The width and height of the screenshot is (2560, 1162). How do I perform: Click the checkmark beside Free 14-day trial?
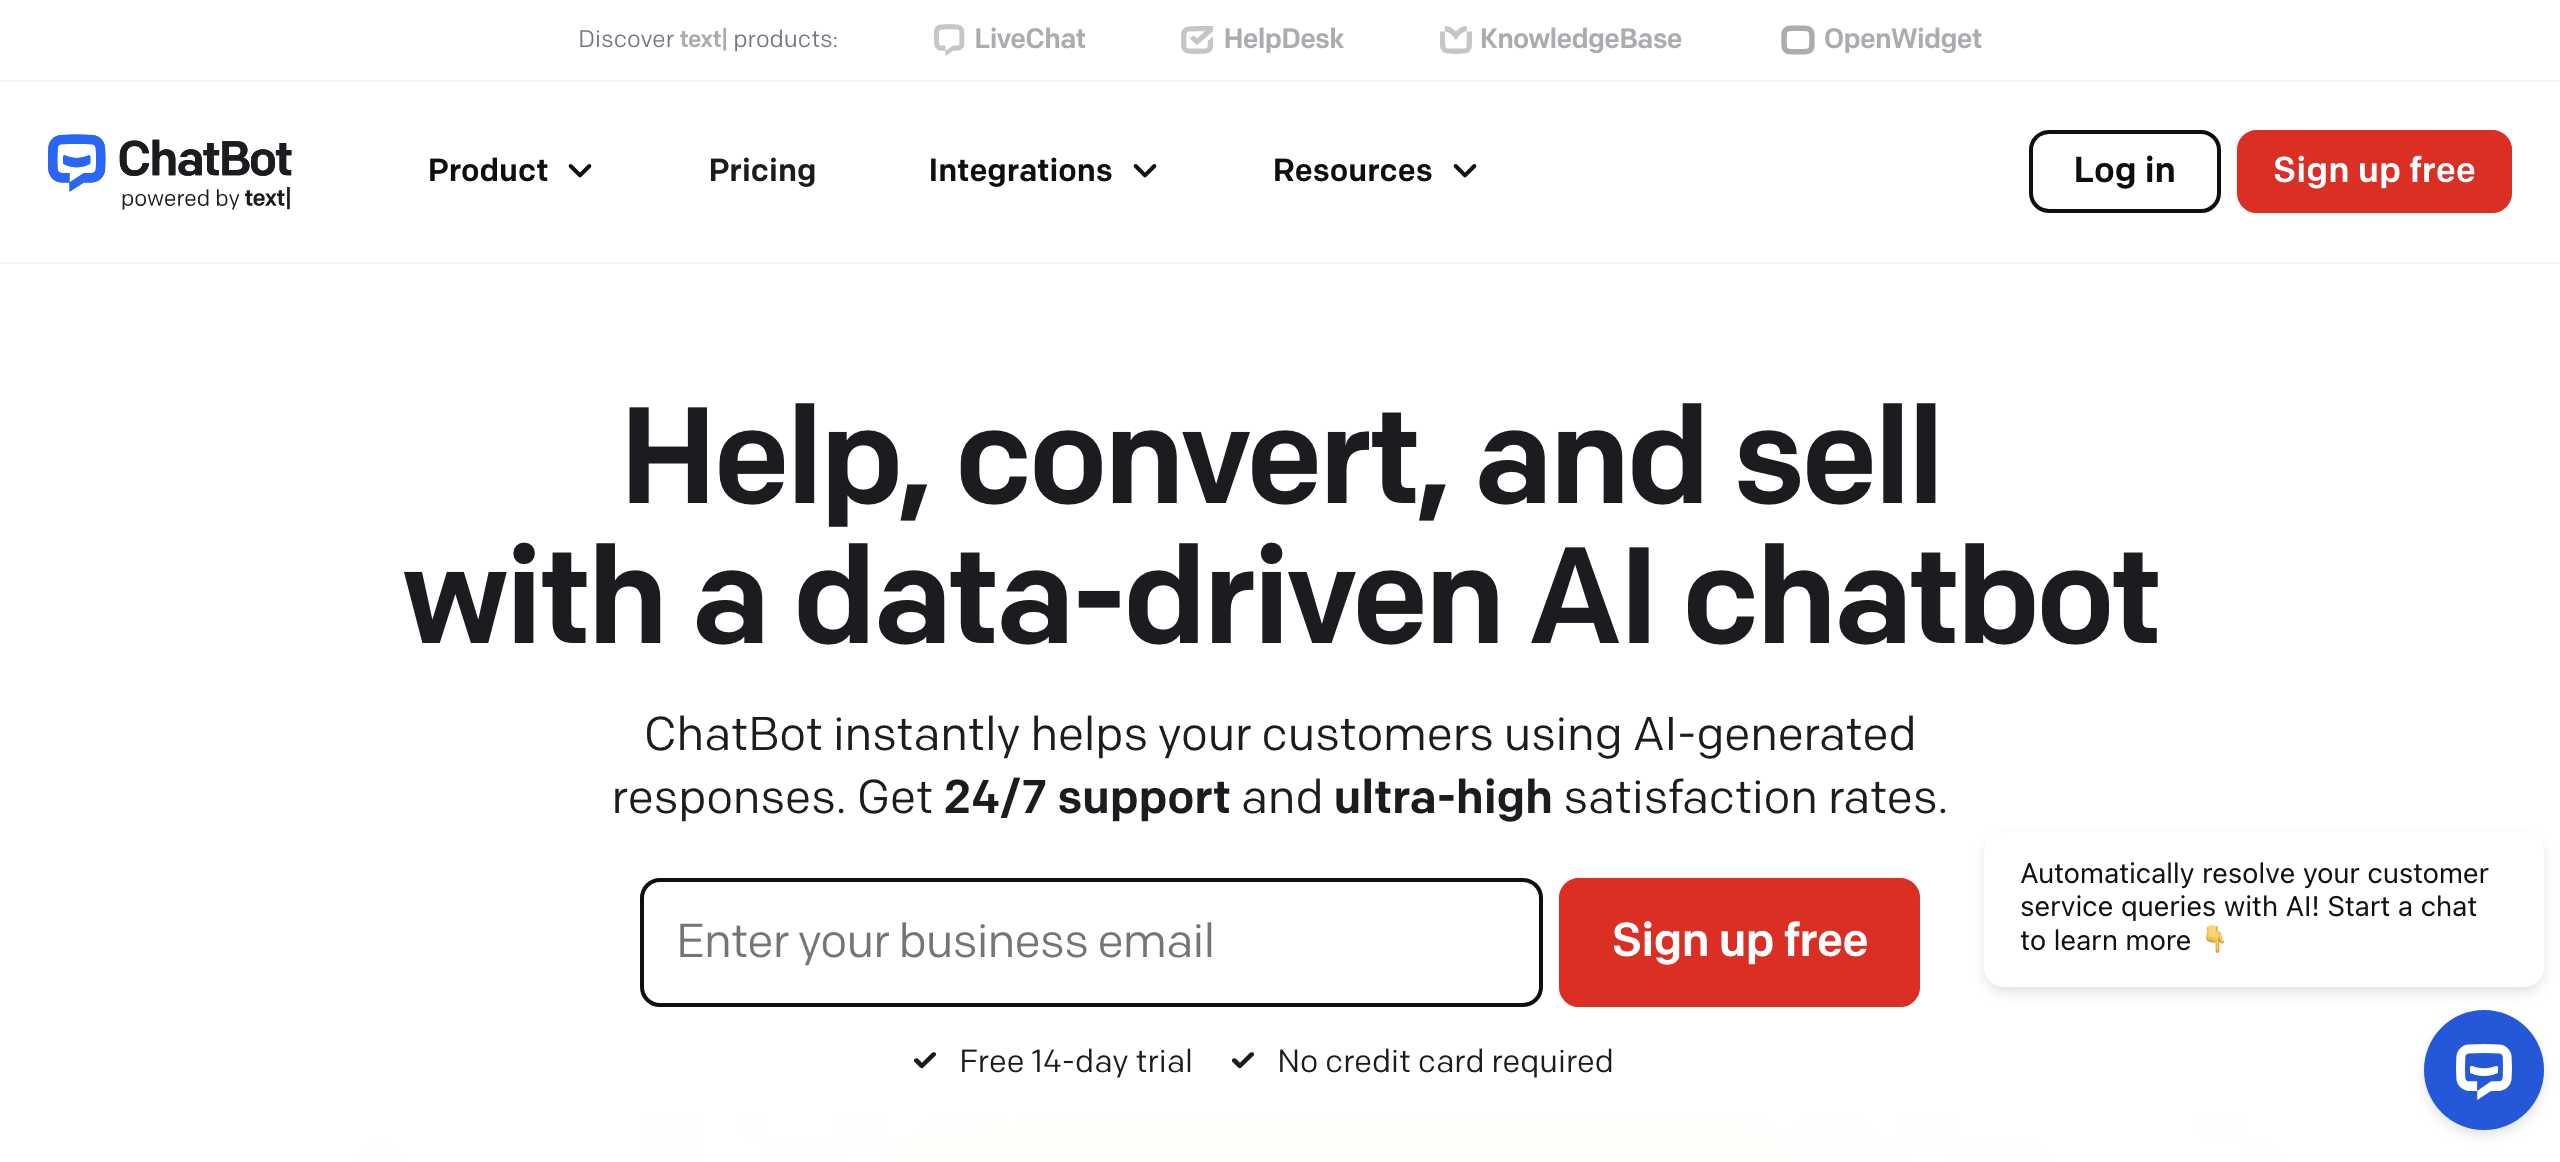925,1060
